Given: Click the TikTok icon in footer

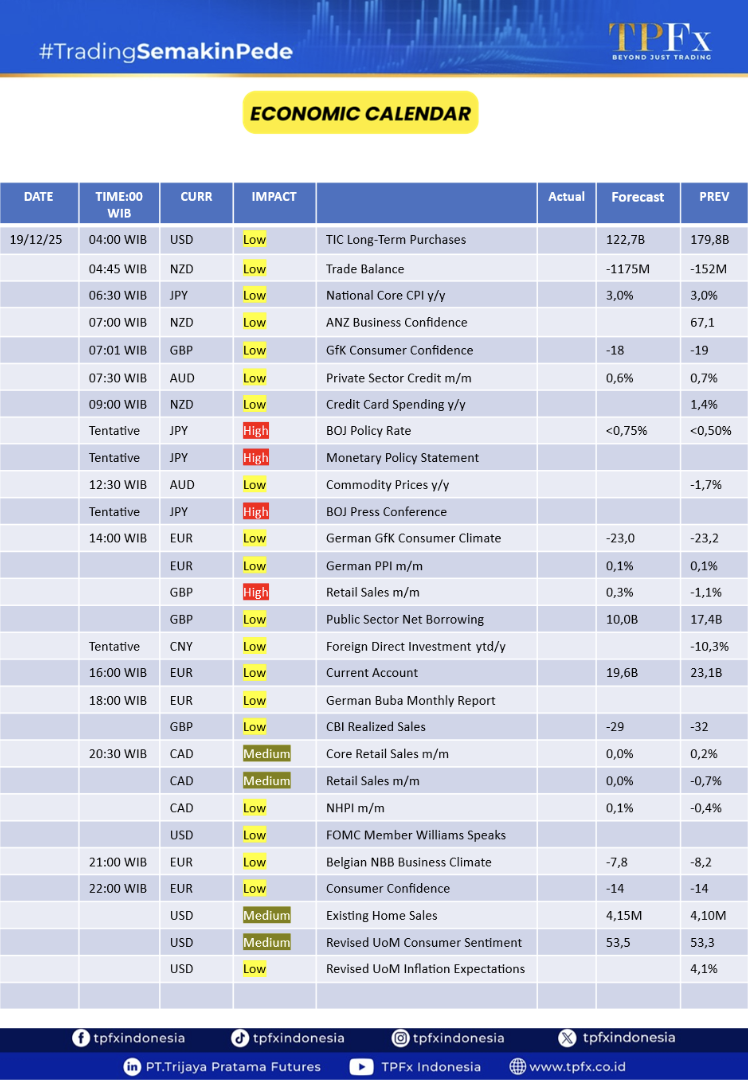Looking at the screenshot, I should click(240, 1038).
